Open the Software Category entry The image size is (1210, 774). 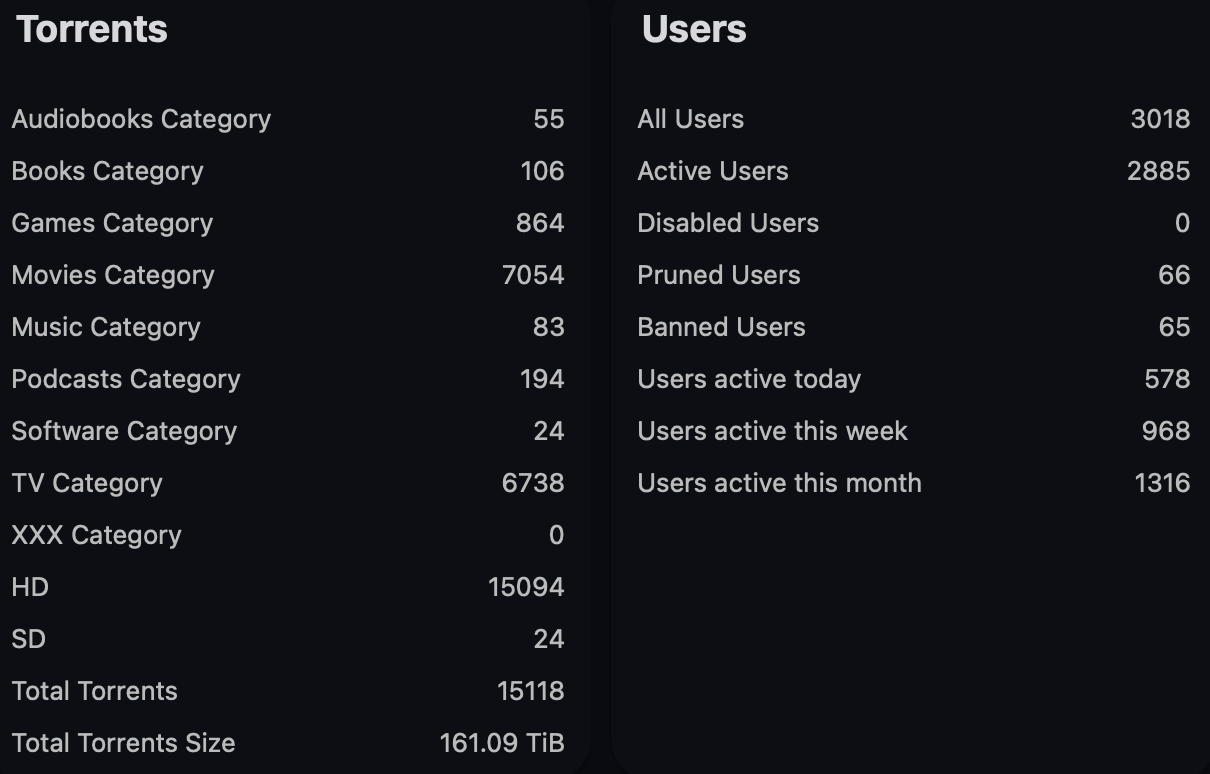124,431
